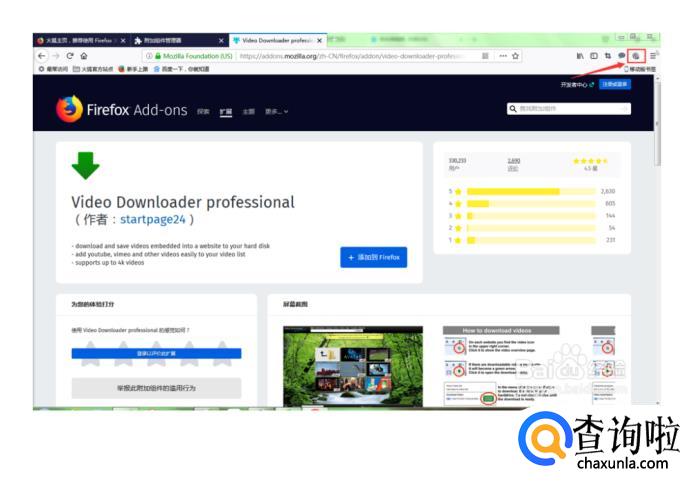The height and width of the screenshot is (494, 692).
Task: Open the Library bookshelf icon
Action: 580,56
